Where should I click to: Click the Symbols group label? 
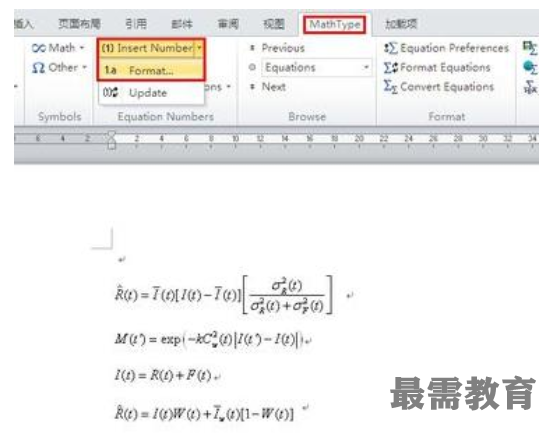pos(59,117)
